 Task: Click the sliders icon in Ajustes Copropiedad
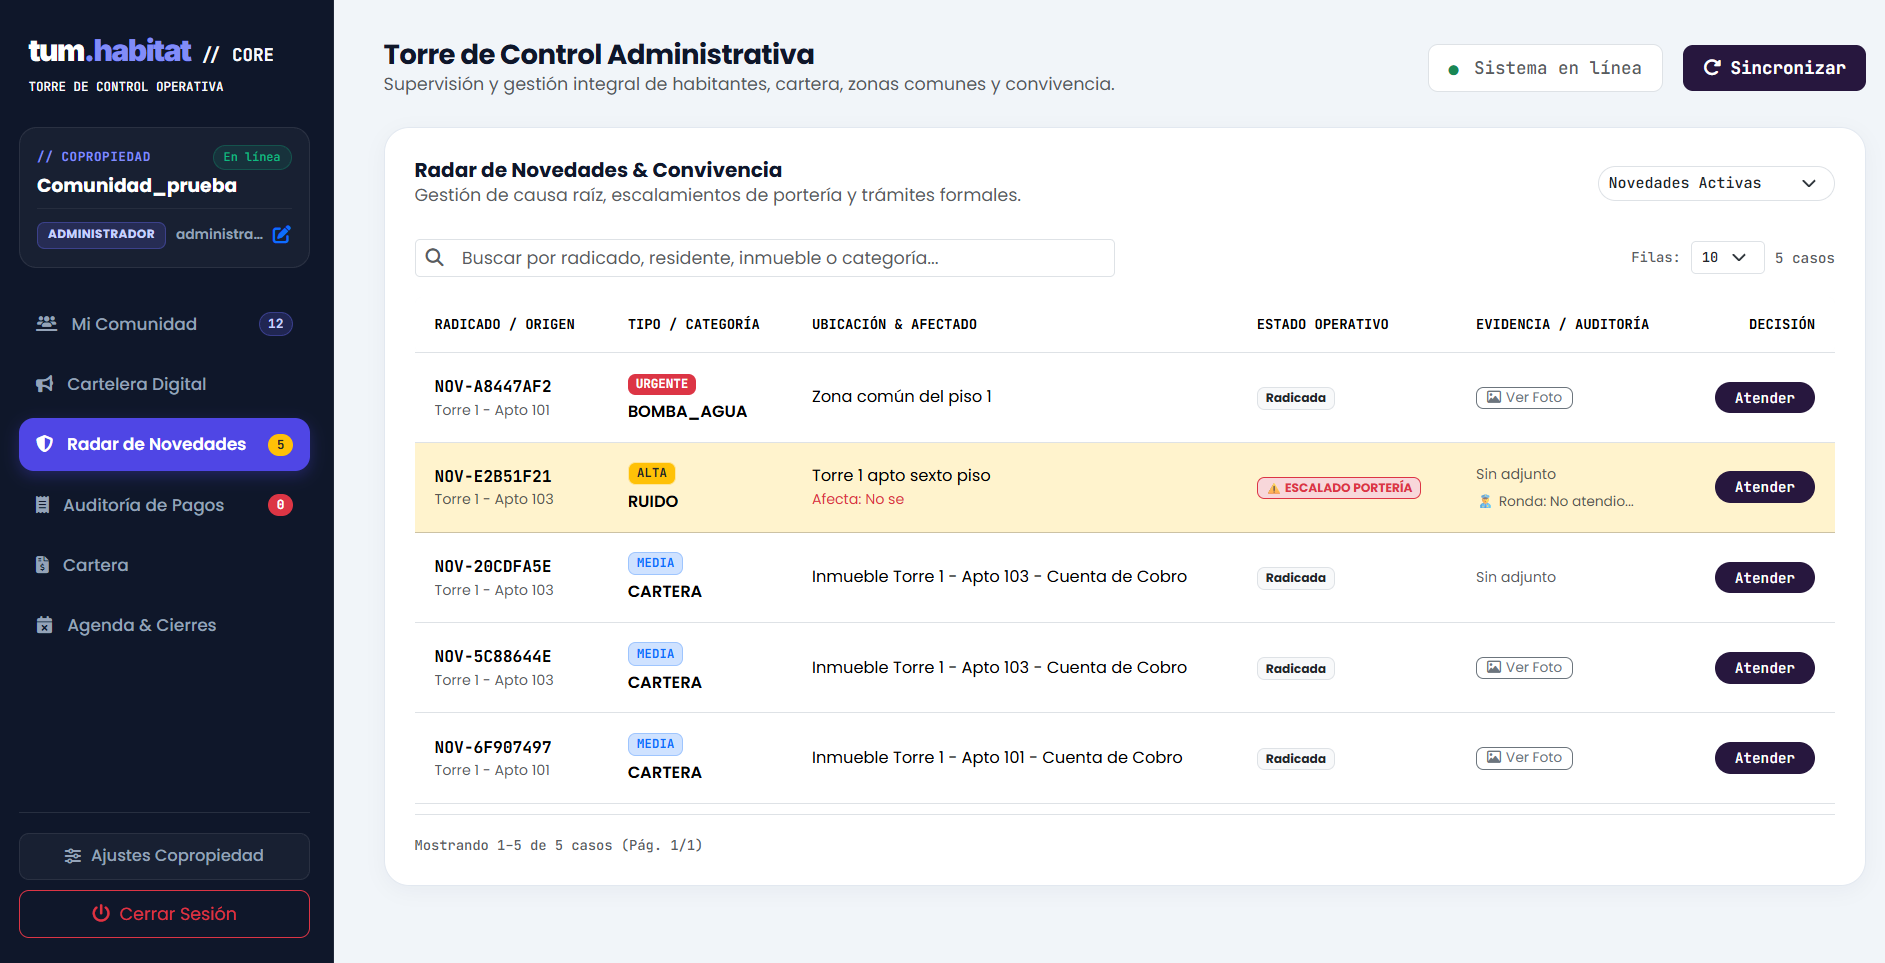[x=73, y=856]
